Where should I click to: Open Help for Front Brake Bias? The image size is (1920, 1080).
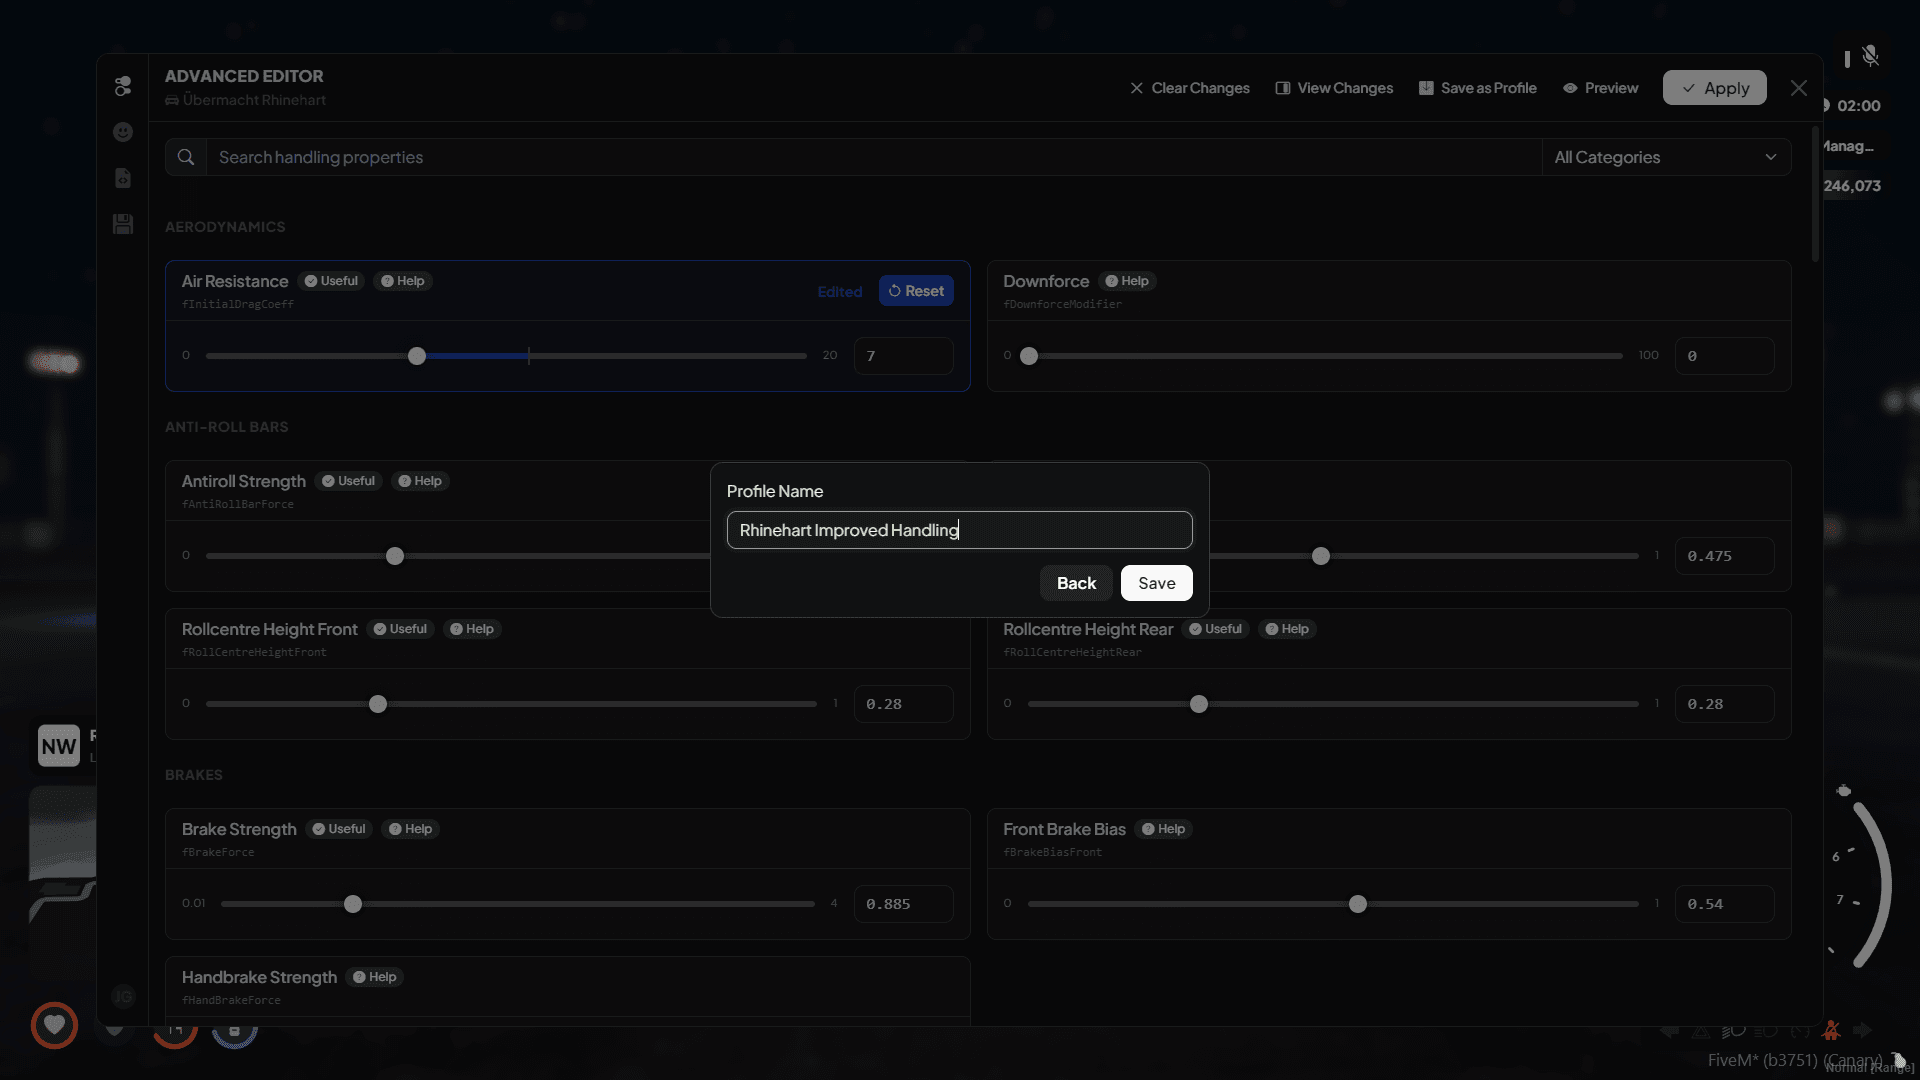(1163, 829)
